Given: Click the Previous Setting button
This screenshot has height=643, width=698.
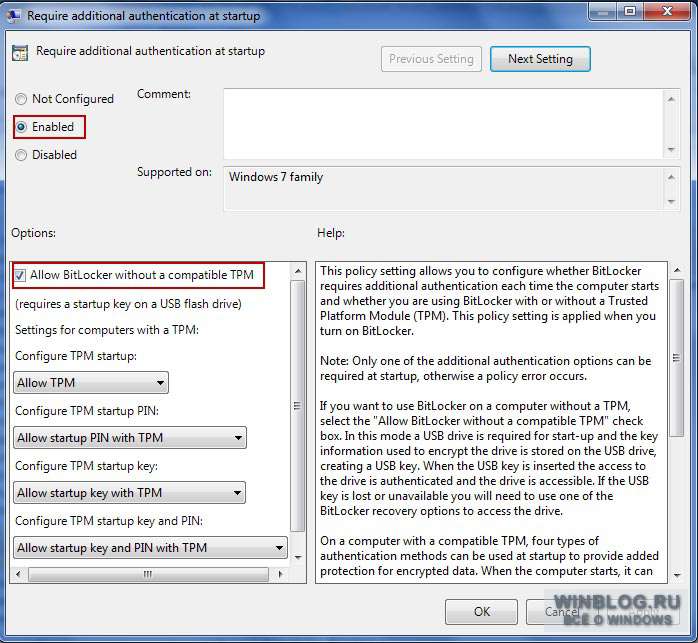Looking at the screenshot, I should point(431,59).
